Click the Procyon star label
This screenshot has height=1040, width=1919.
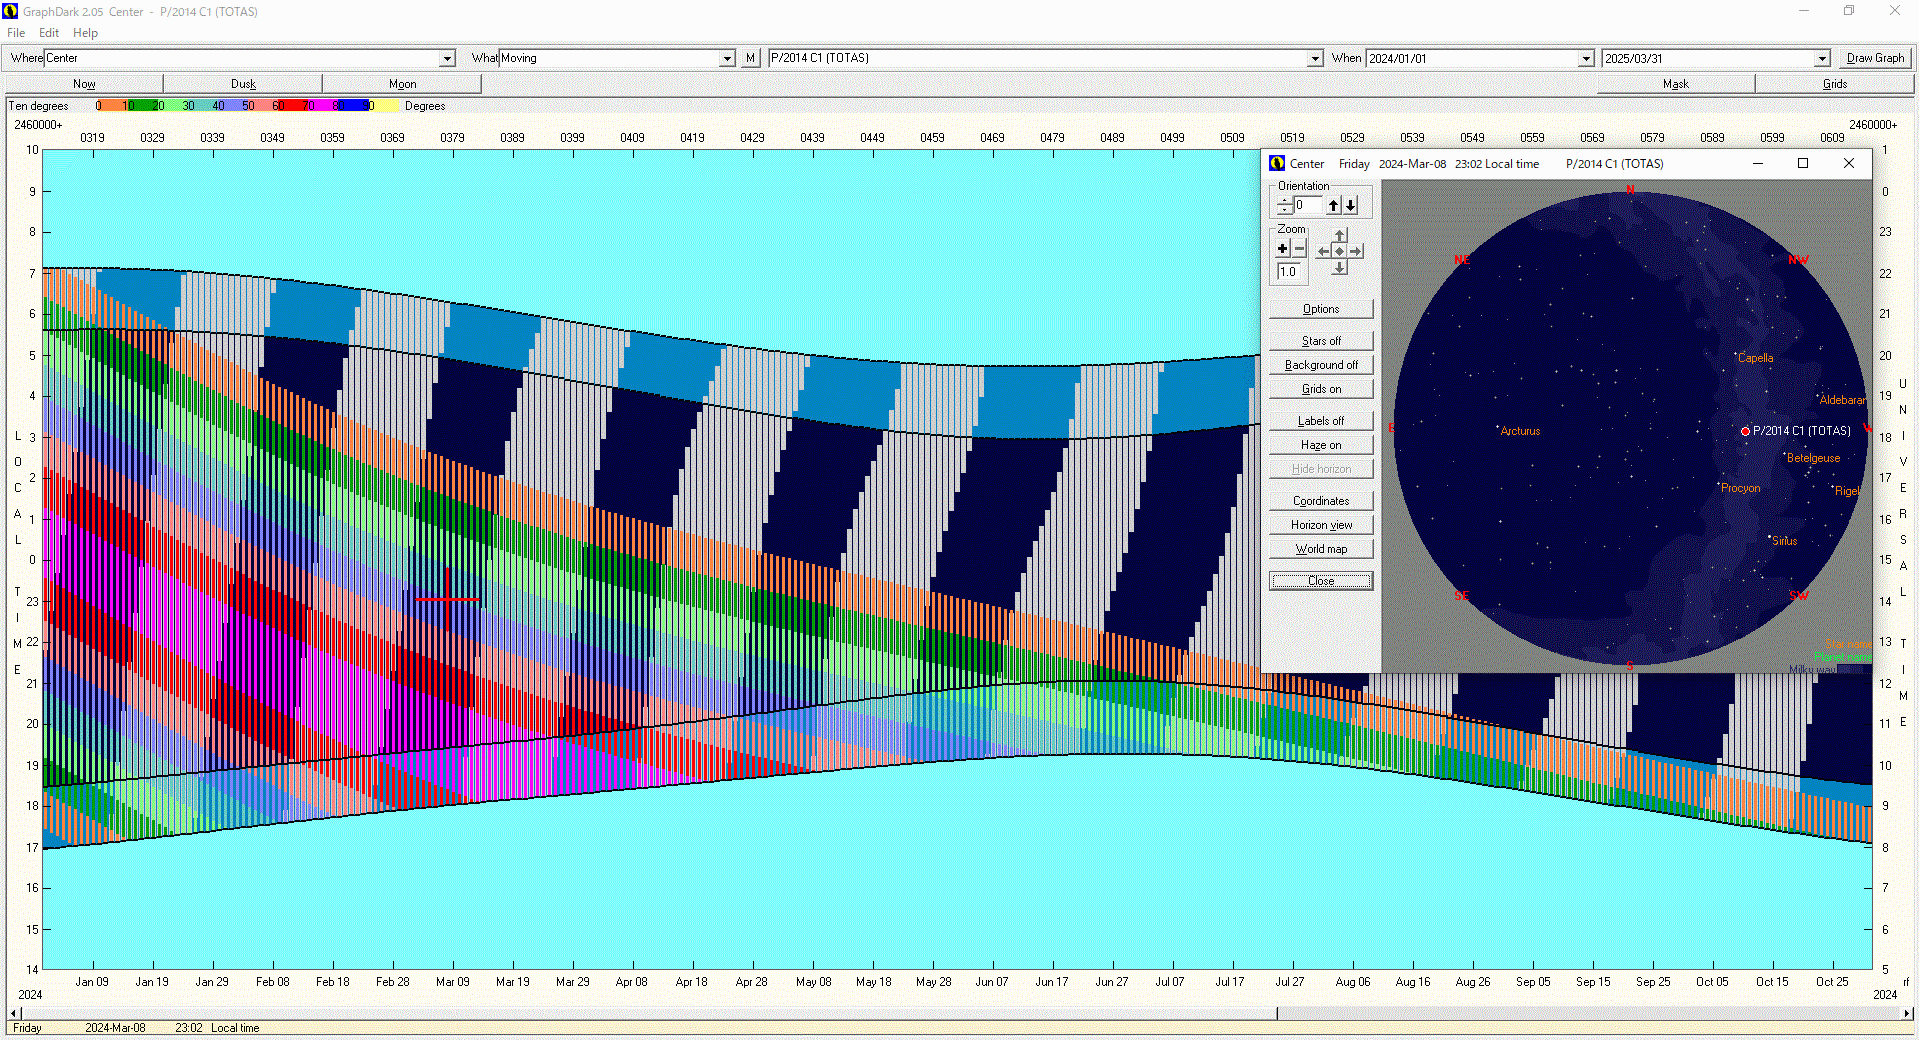click(x=1740, y=488)
